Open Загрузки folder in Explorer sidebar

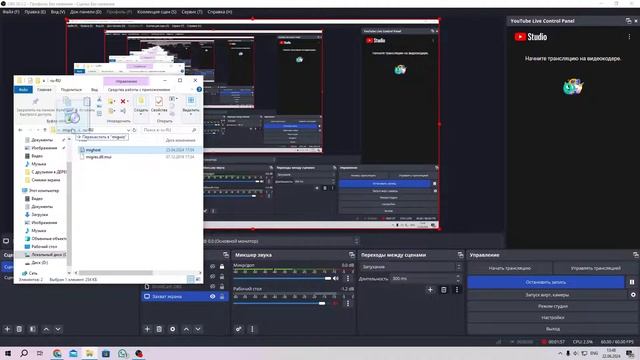click(40, 214)
